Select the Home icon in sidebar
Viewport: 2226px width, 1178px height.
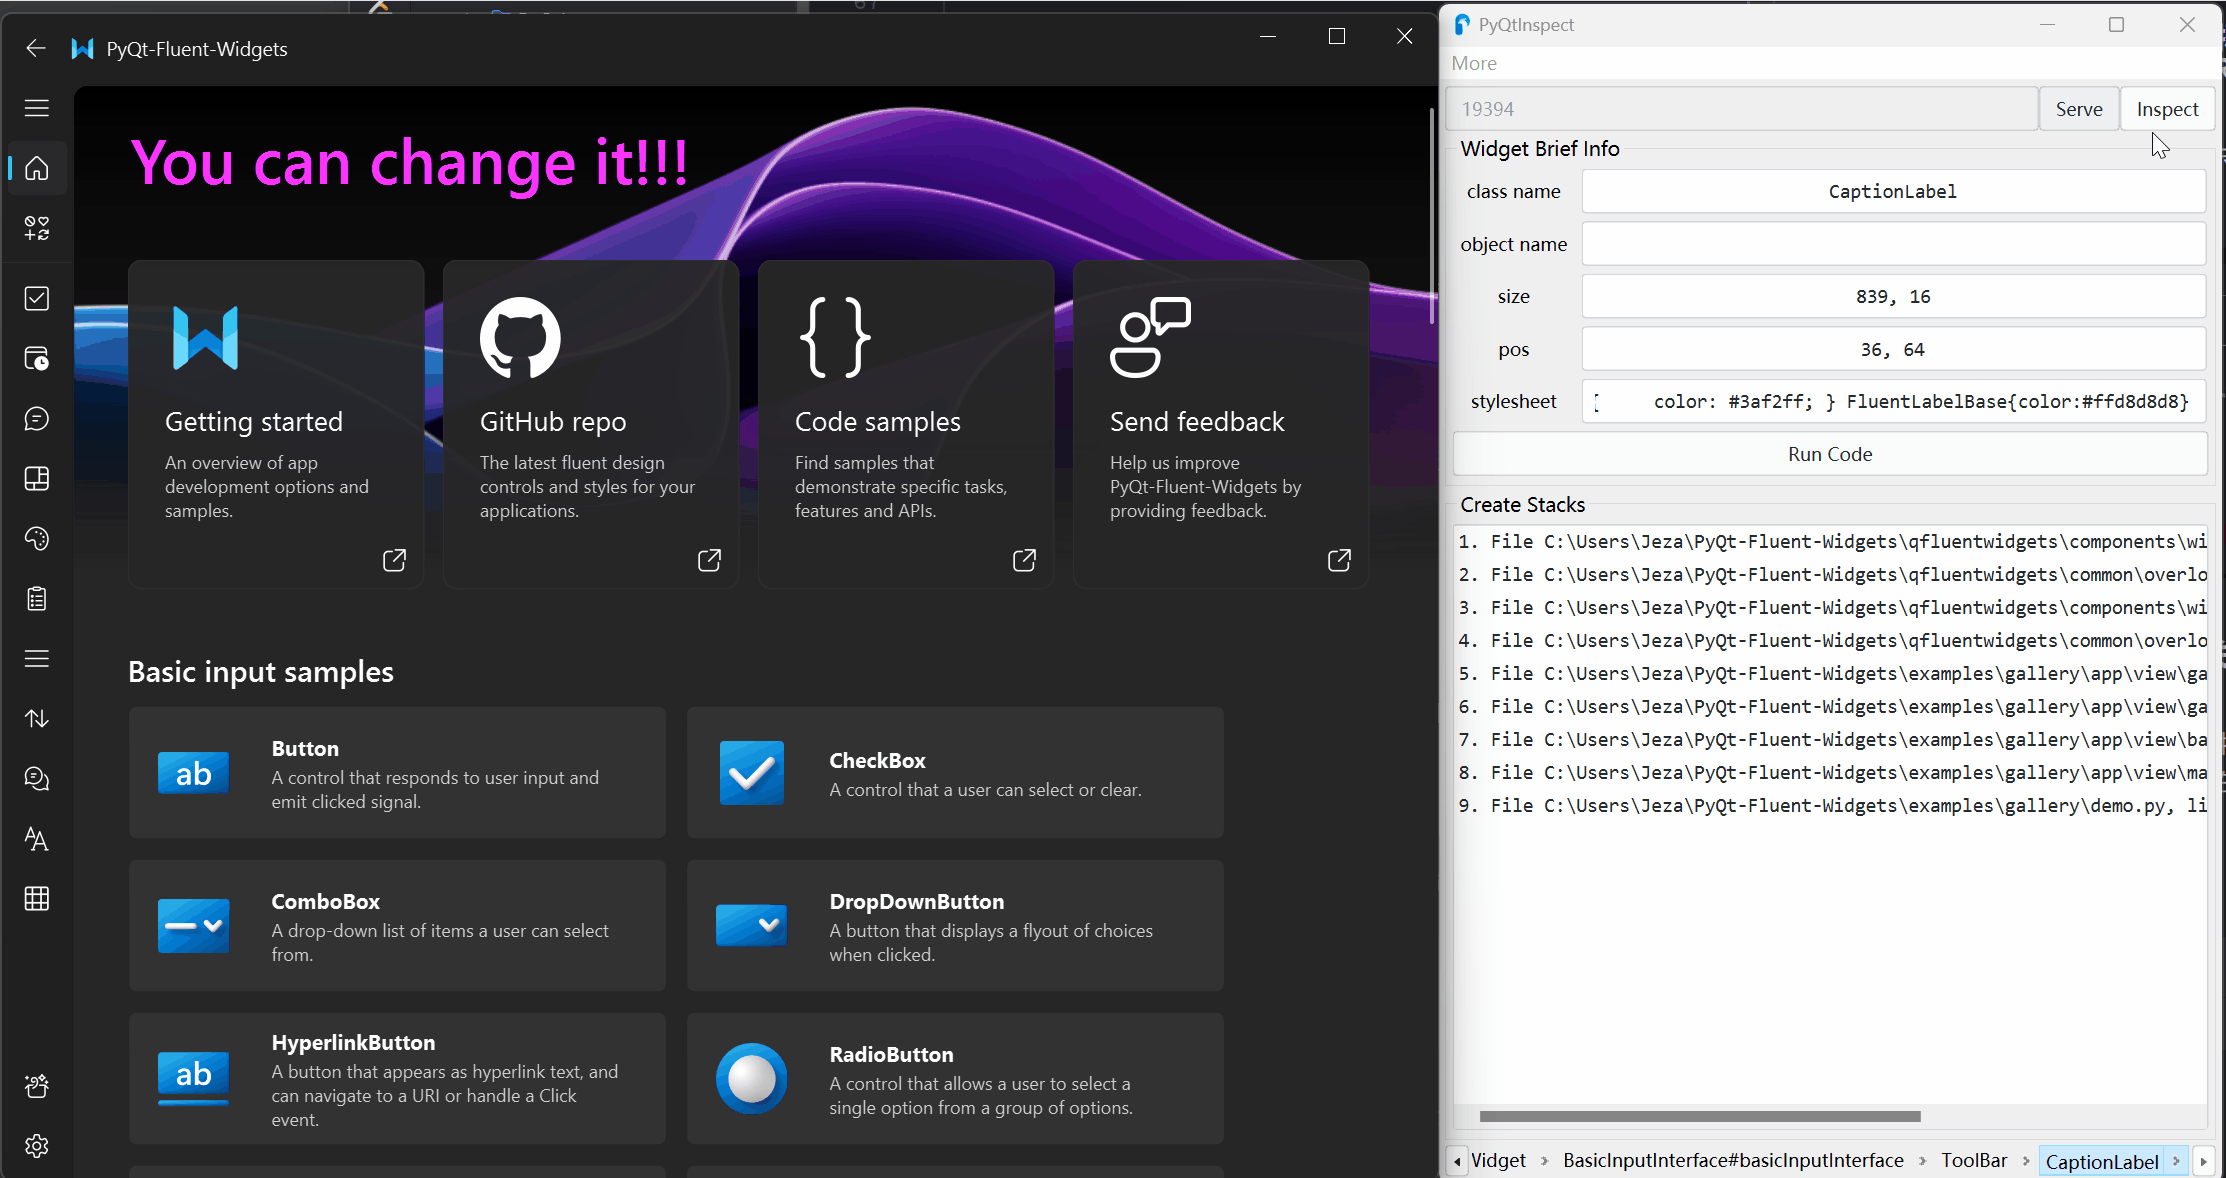[37, 168]
